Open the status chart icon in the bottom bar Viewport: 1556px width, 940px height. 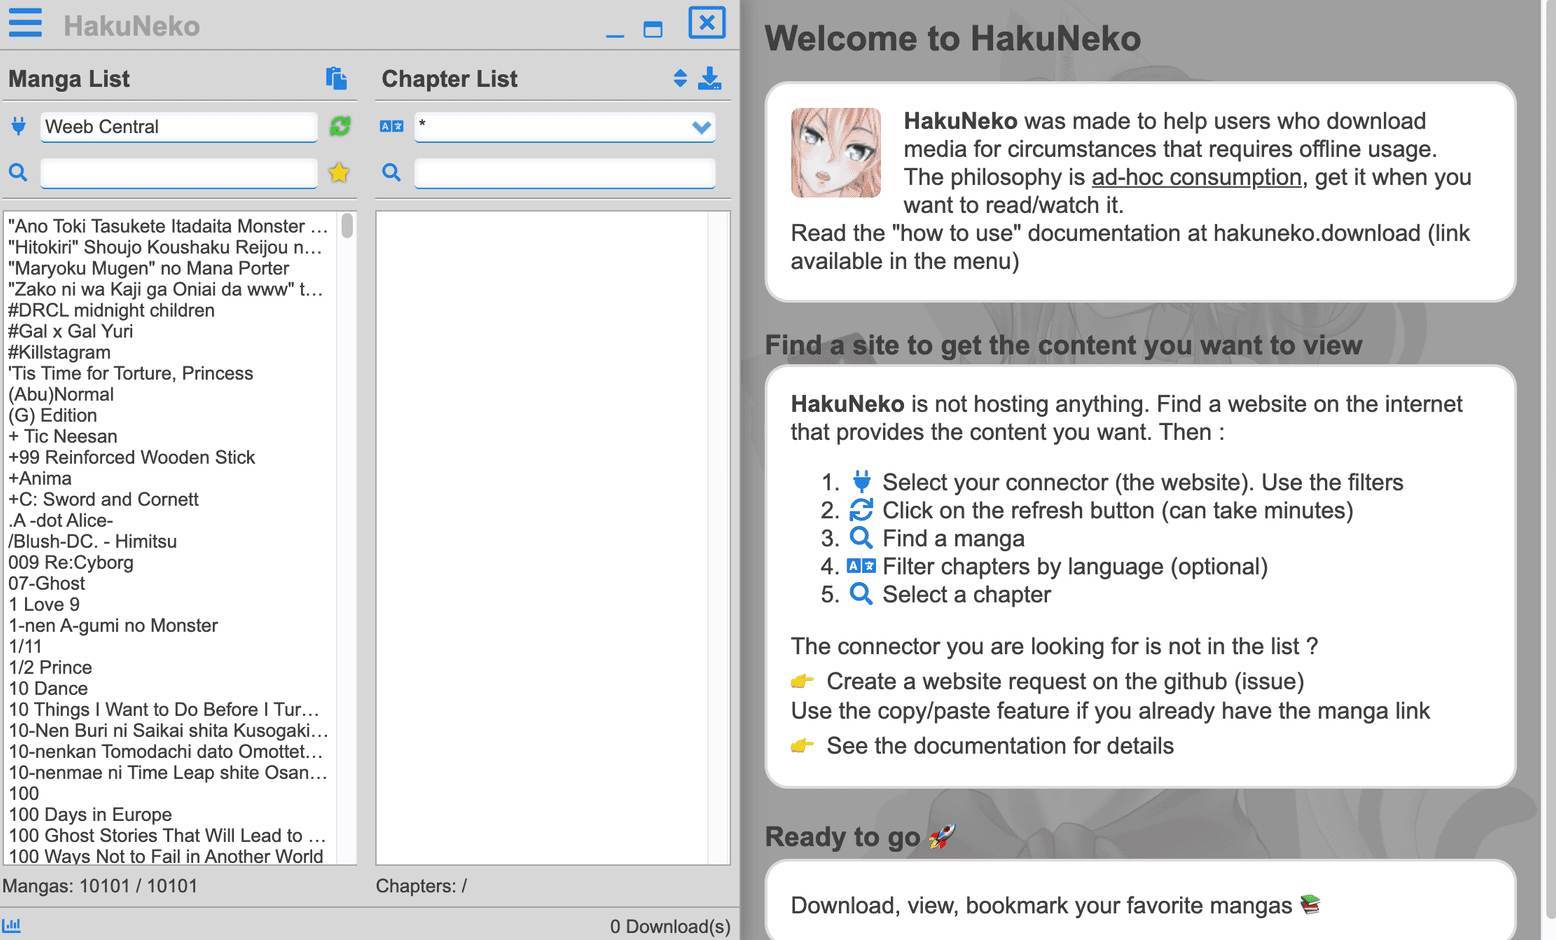12,925
